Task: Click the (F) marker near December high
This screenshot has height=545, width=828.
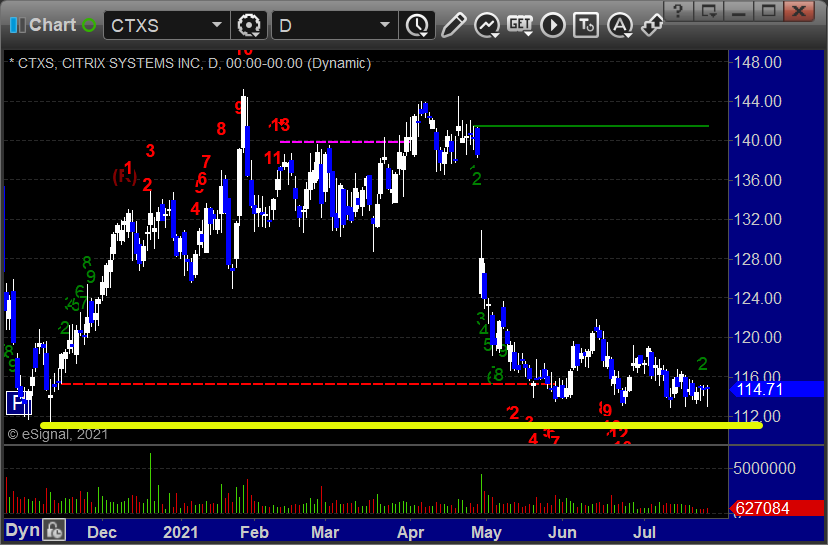Action: (x=125, y=176)
